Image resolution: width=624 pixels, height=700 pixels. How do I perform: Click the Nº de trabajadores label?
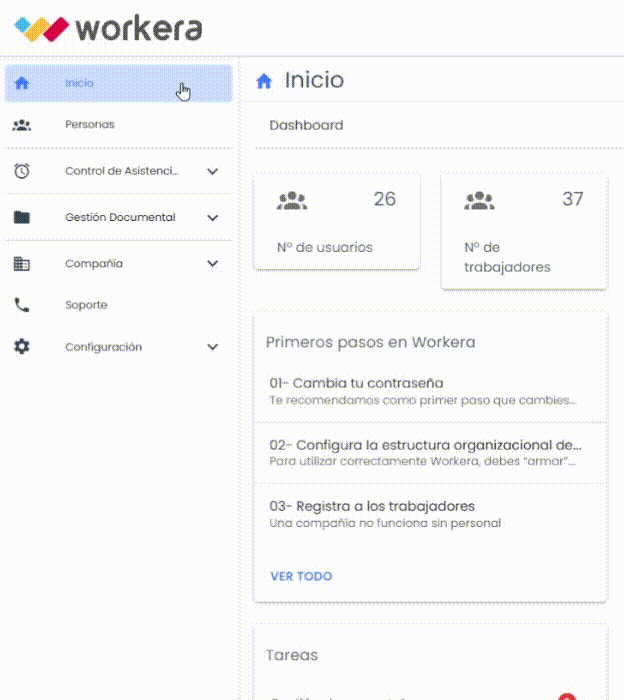pos(507,257)
